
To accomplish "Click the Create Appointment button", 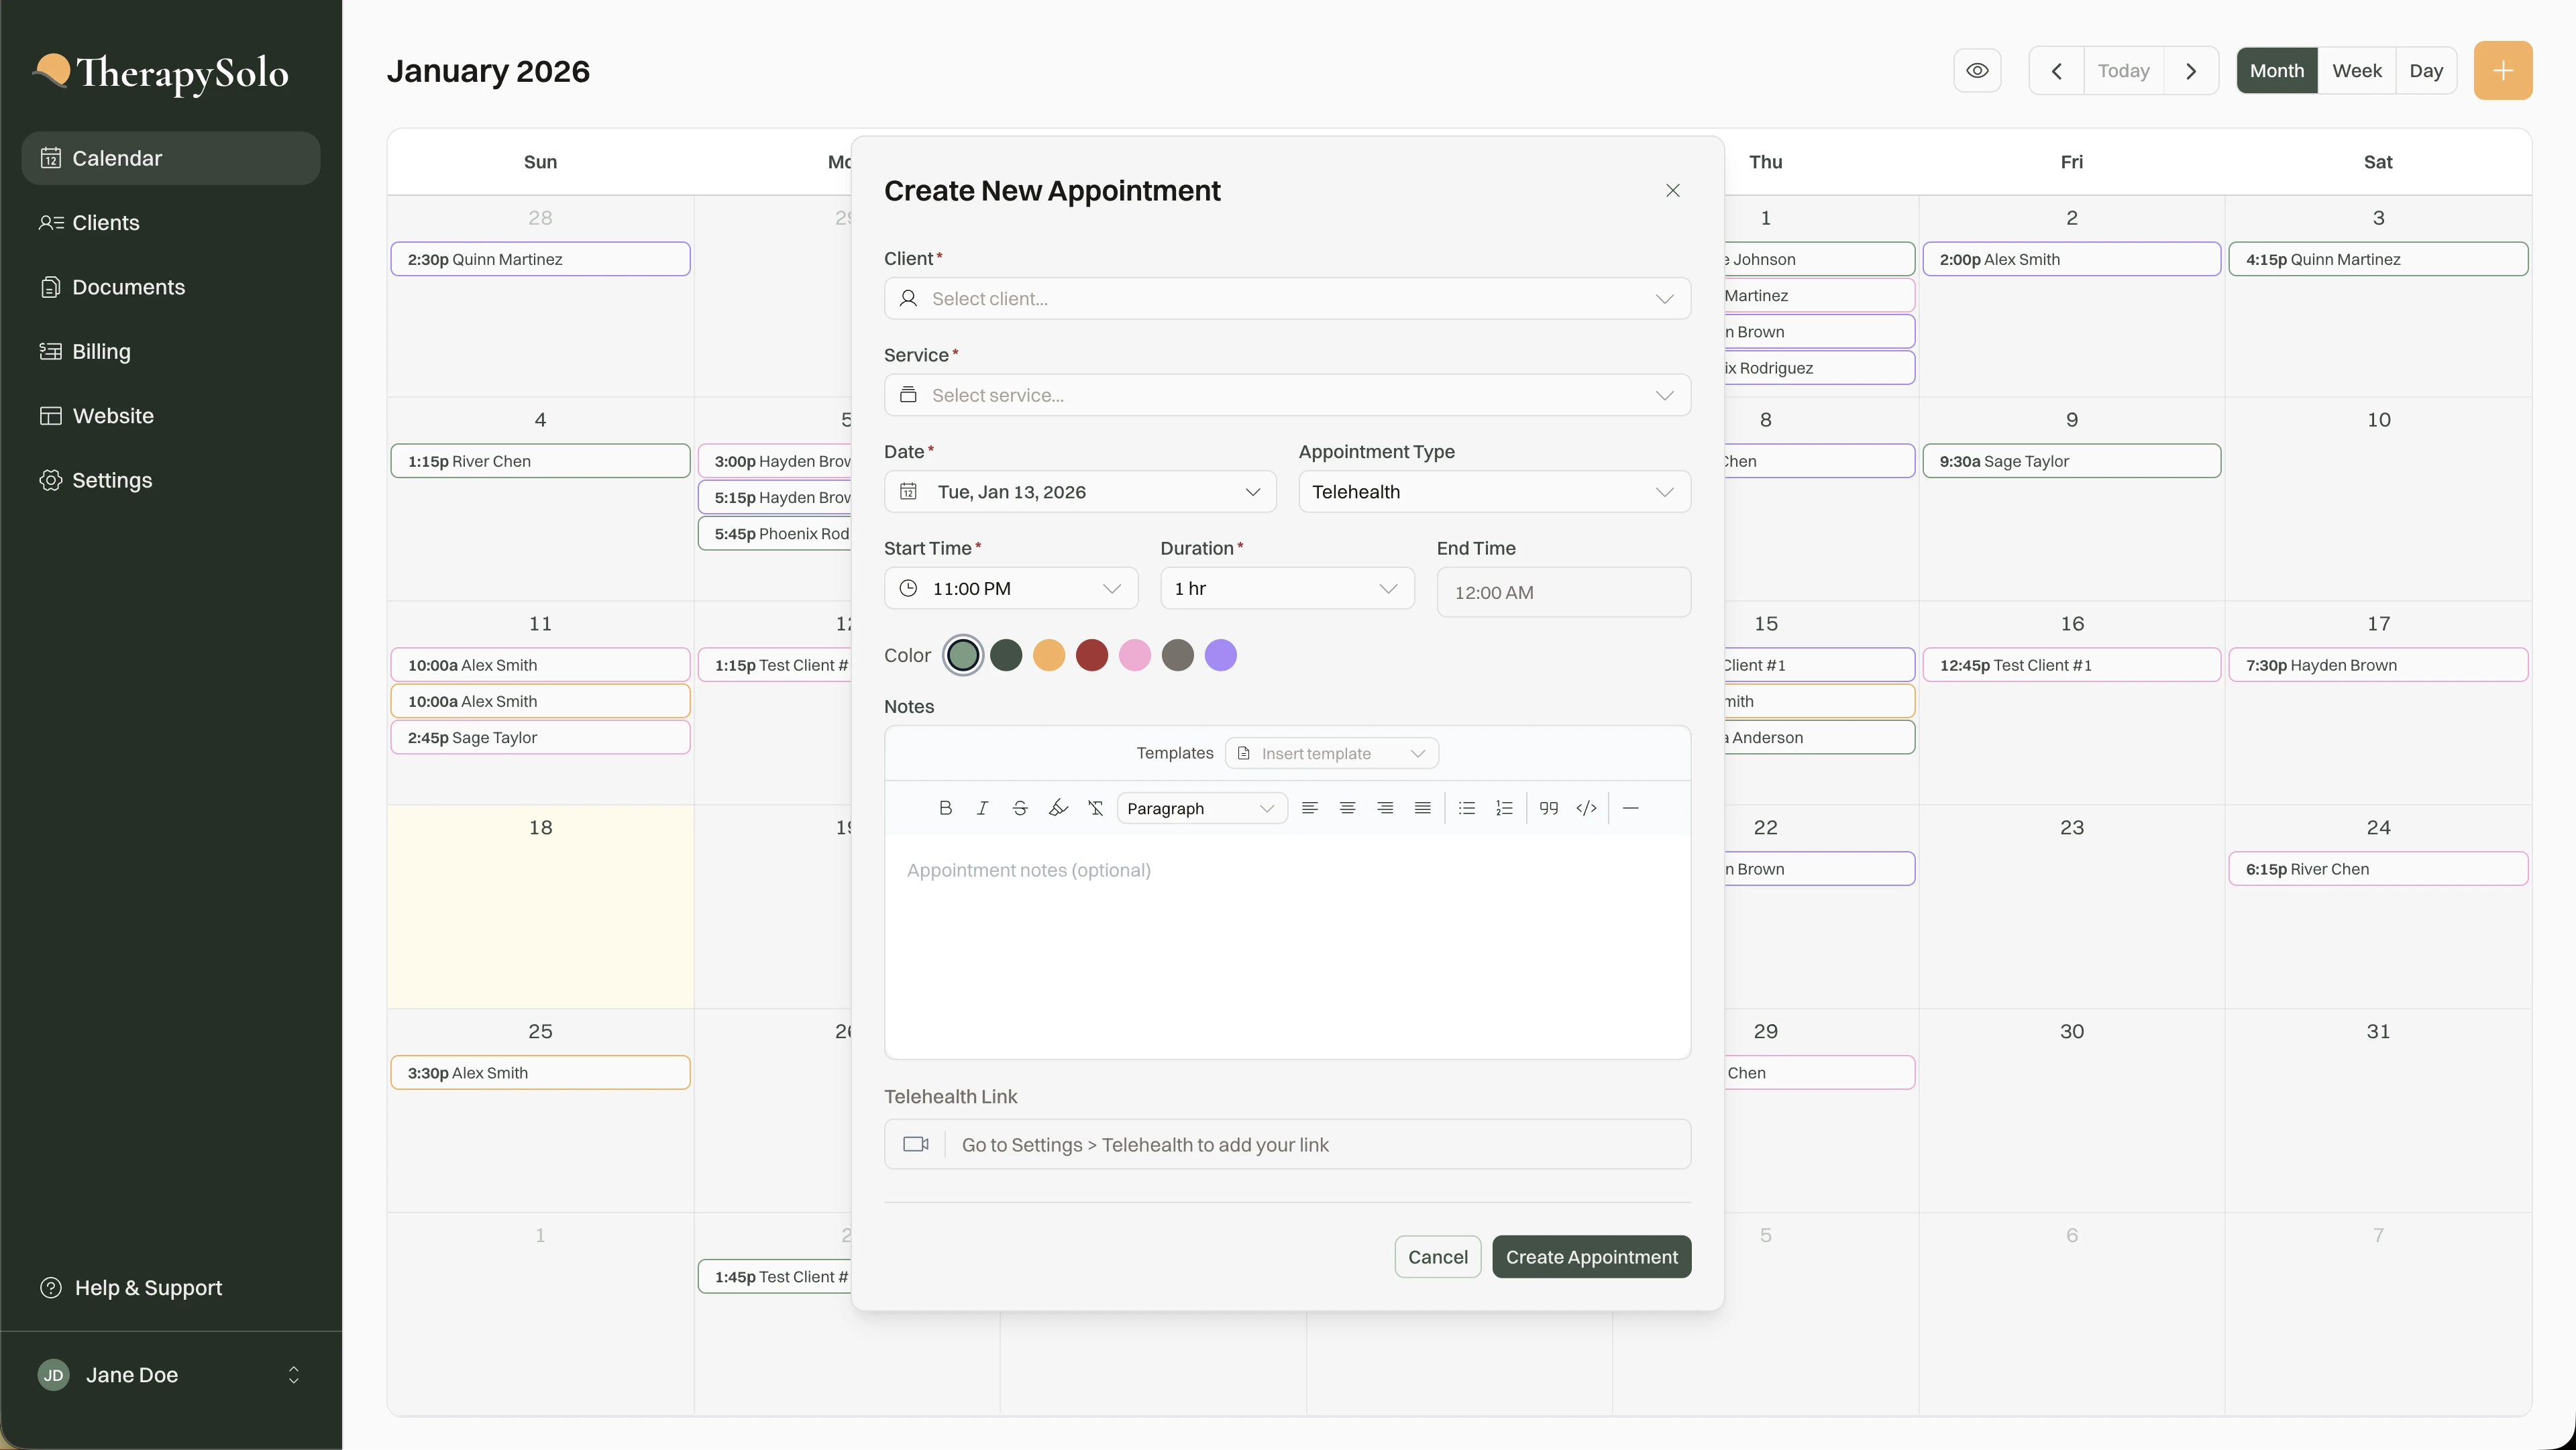I will coord(1591,1256).
